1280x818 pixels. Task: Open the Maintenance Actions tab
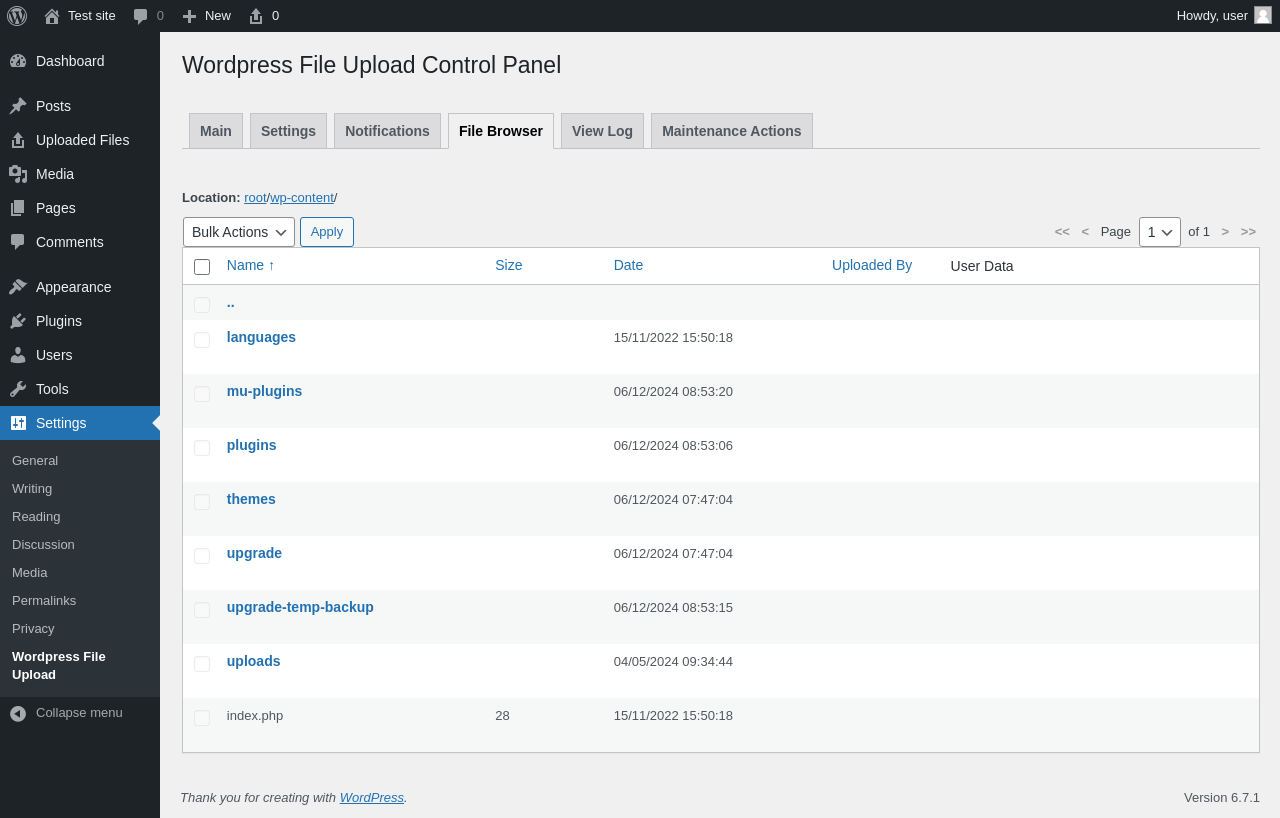(x=731, y=131)
